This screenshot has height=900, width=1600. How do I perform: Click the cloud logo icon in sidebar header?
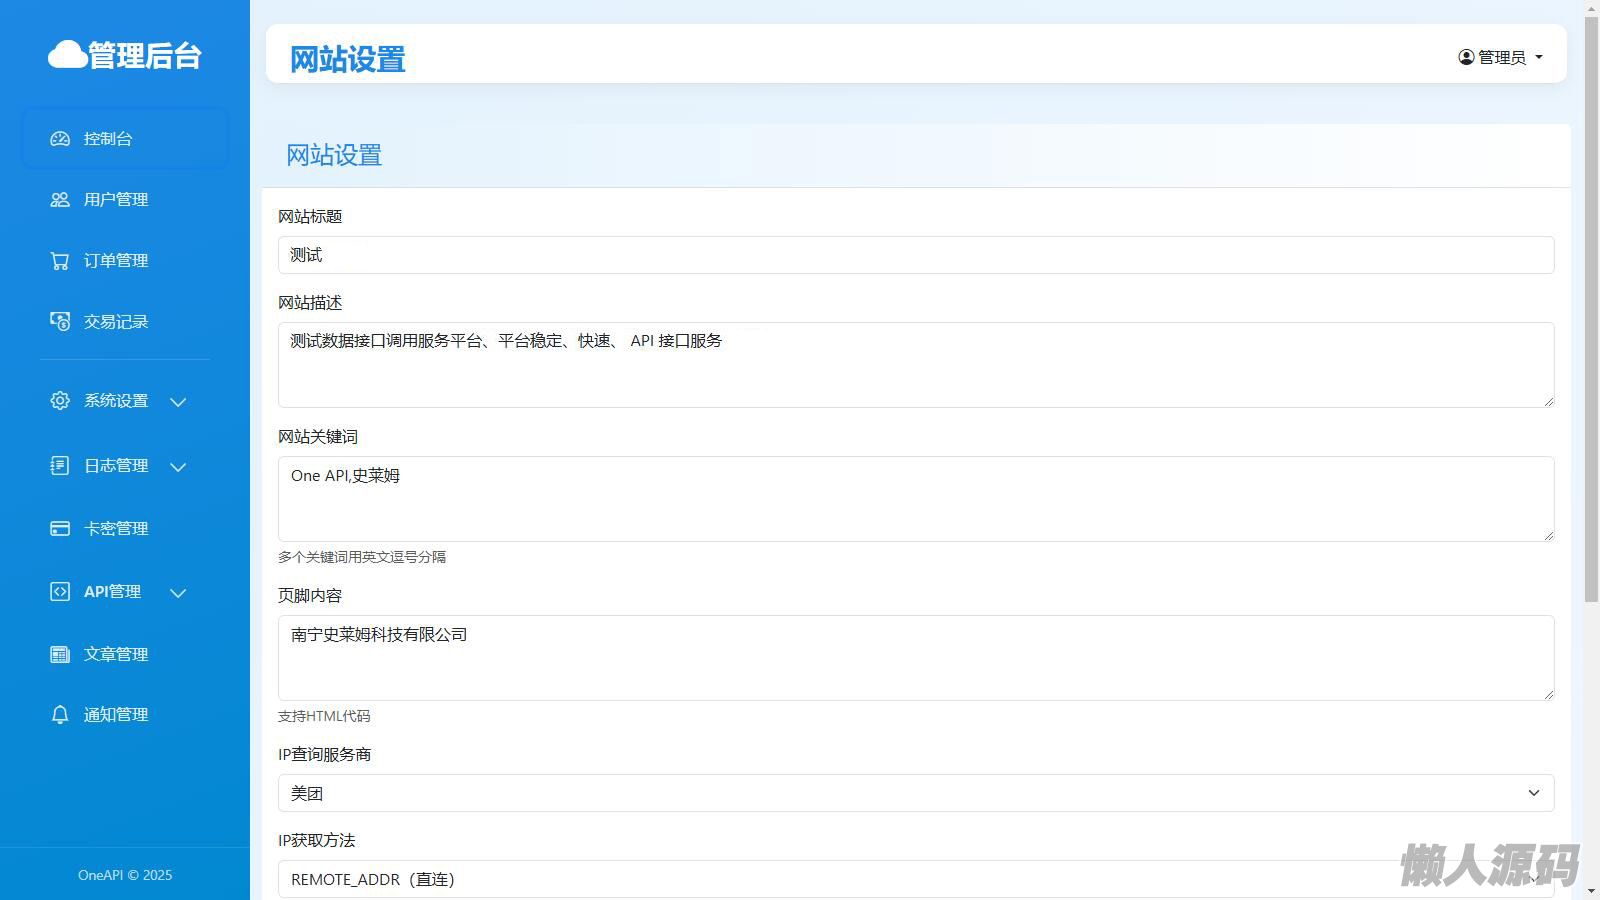67,55
